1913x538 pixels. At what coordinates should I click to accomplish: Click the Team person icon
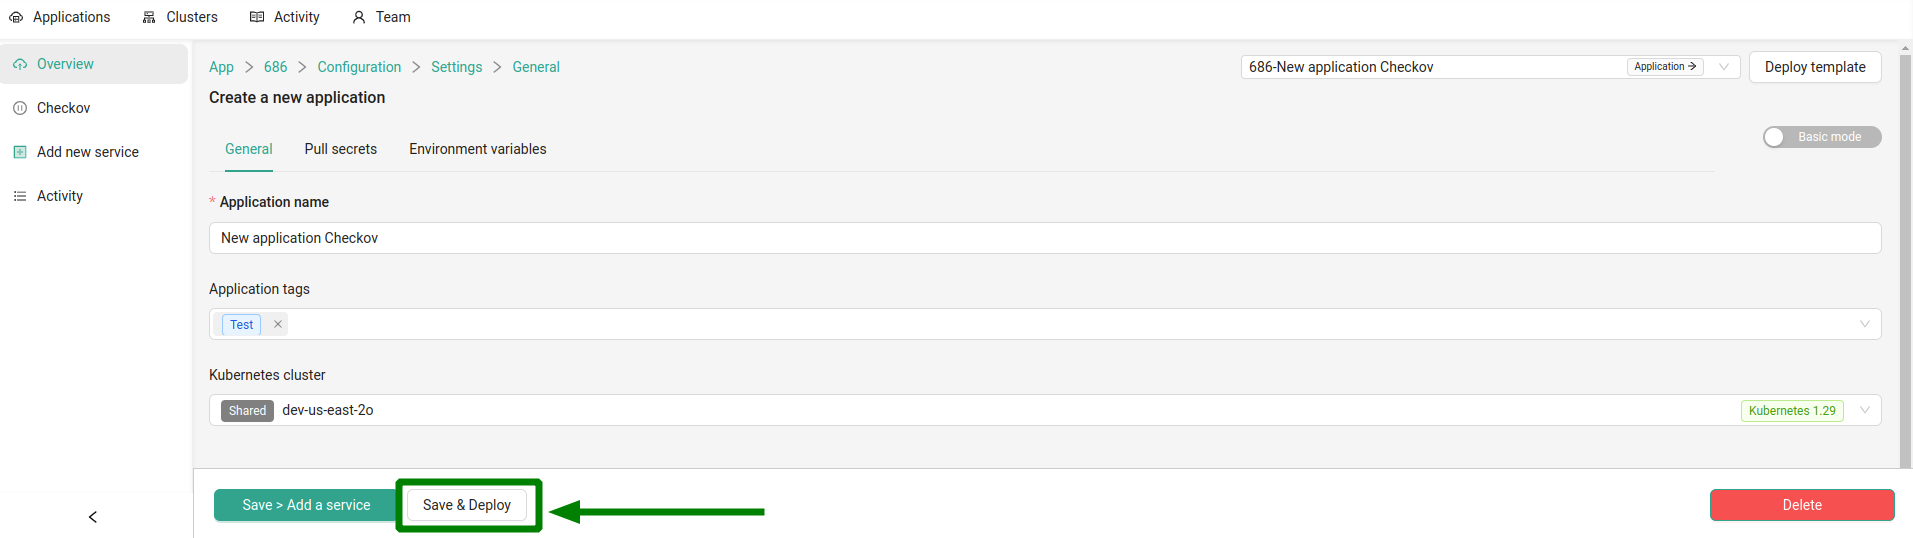click(x=359, y=17)
